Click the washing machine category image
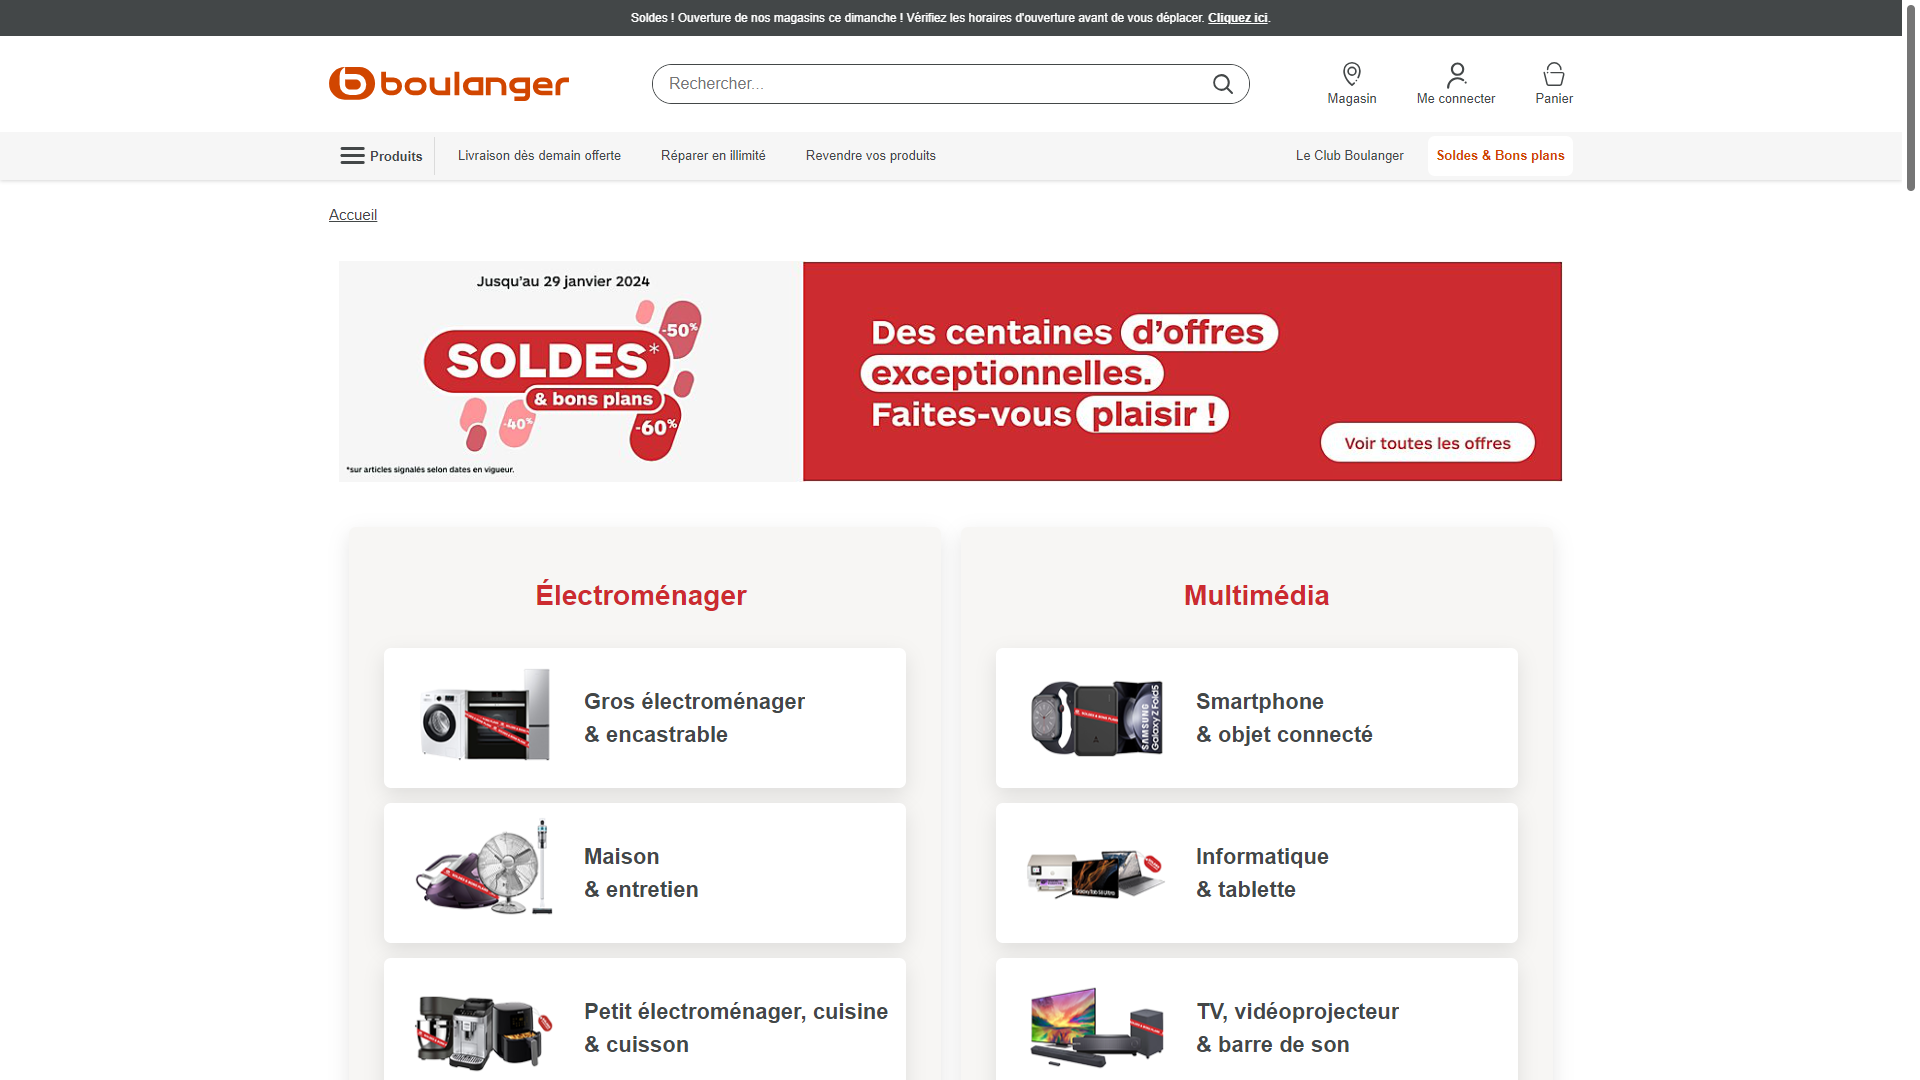The height and width of the screenshot is (1080, 1920). coord(485,717)
